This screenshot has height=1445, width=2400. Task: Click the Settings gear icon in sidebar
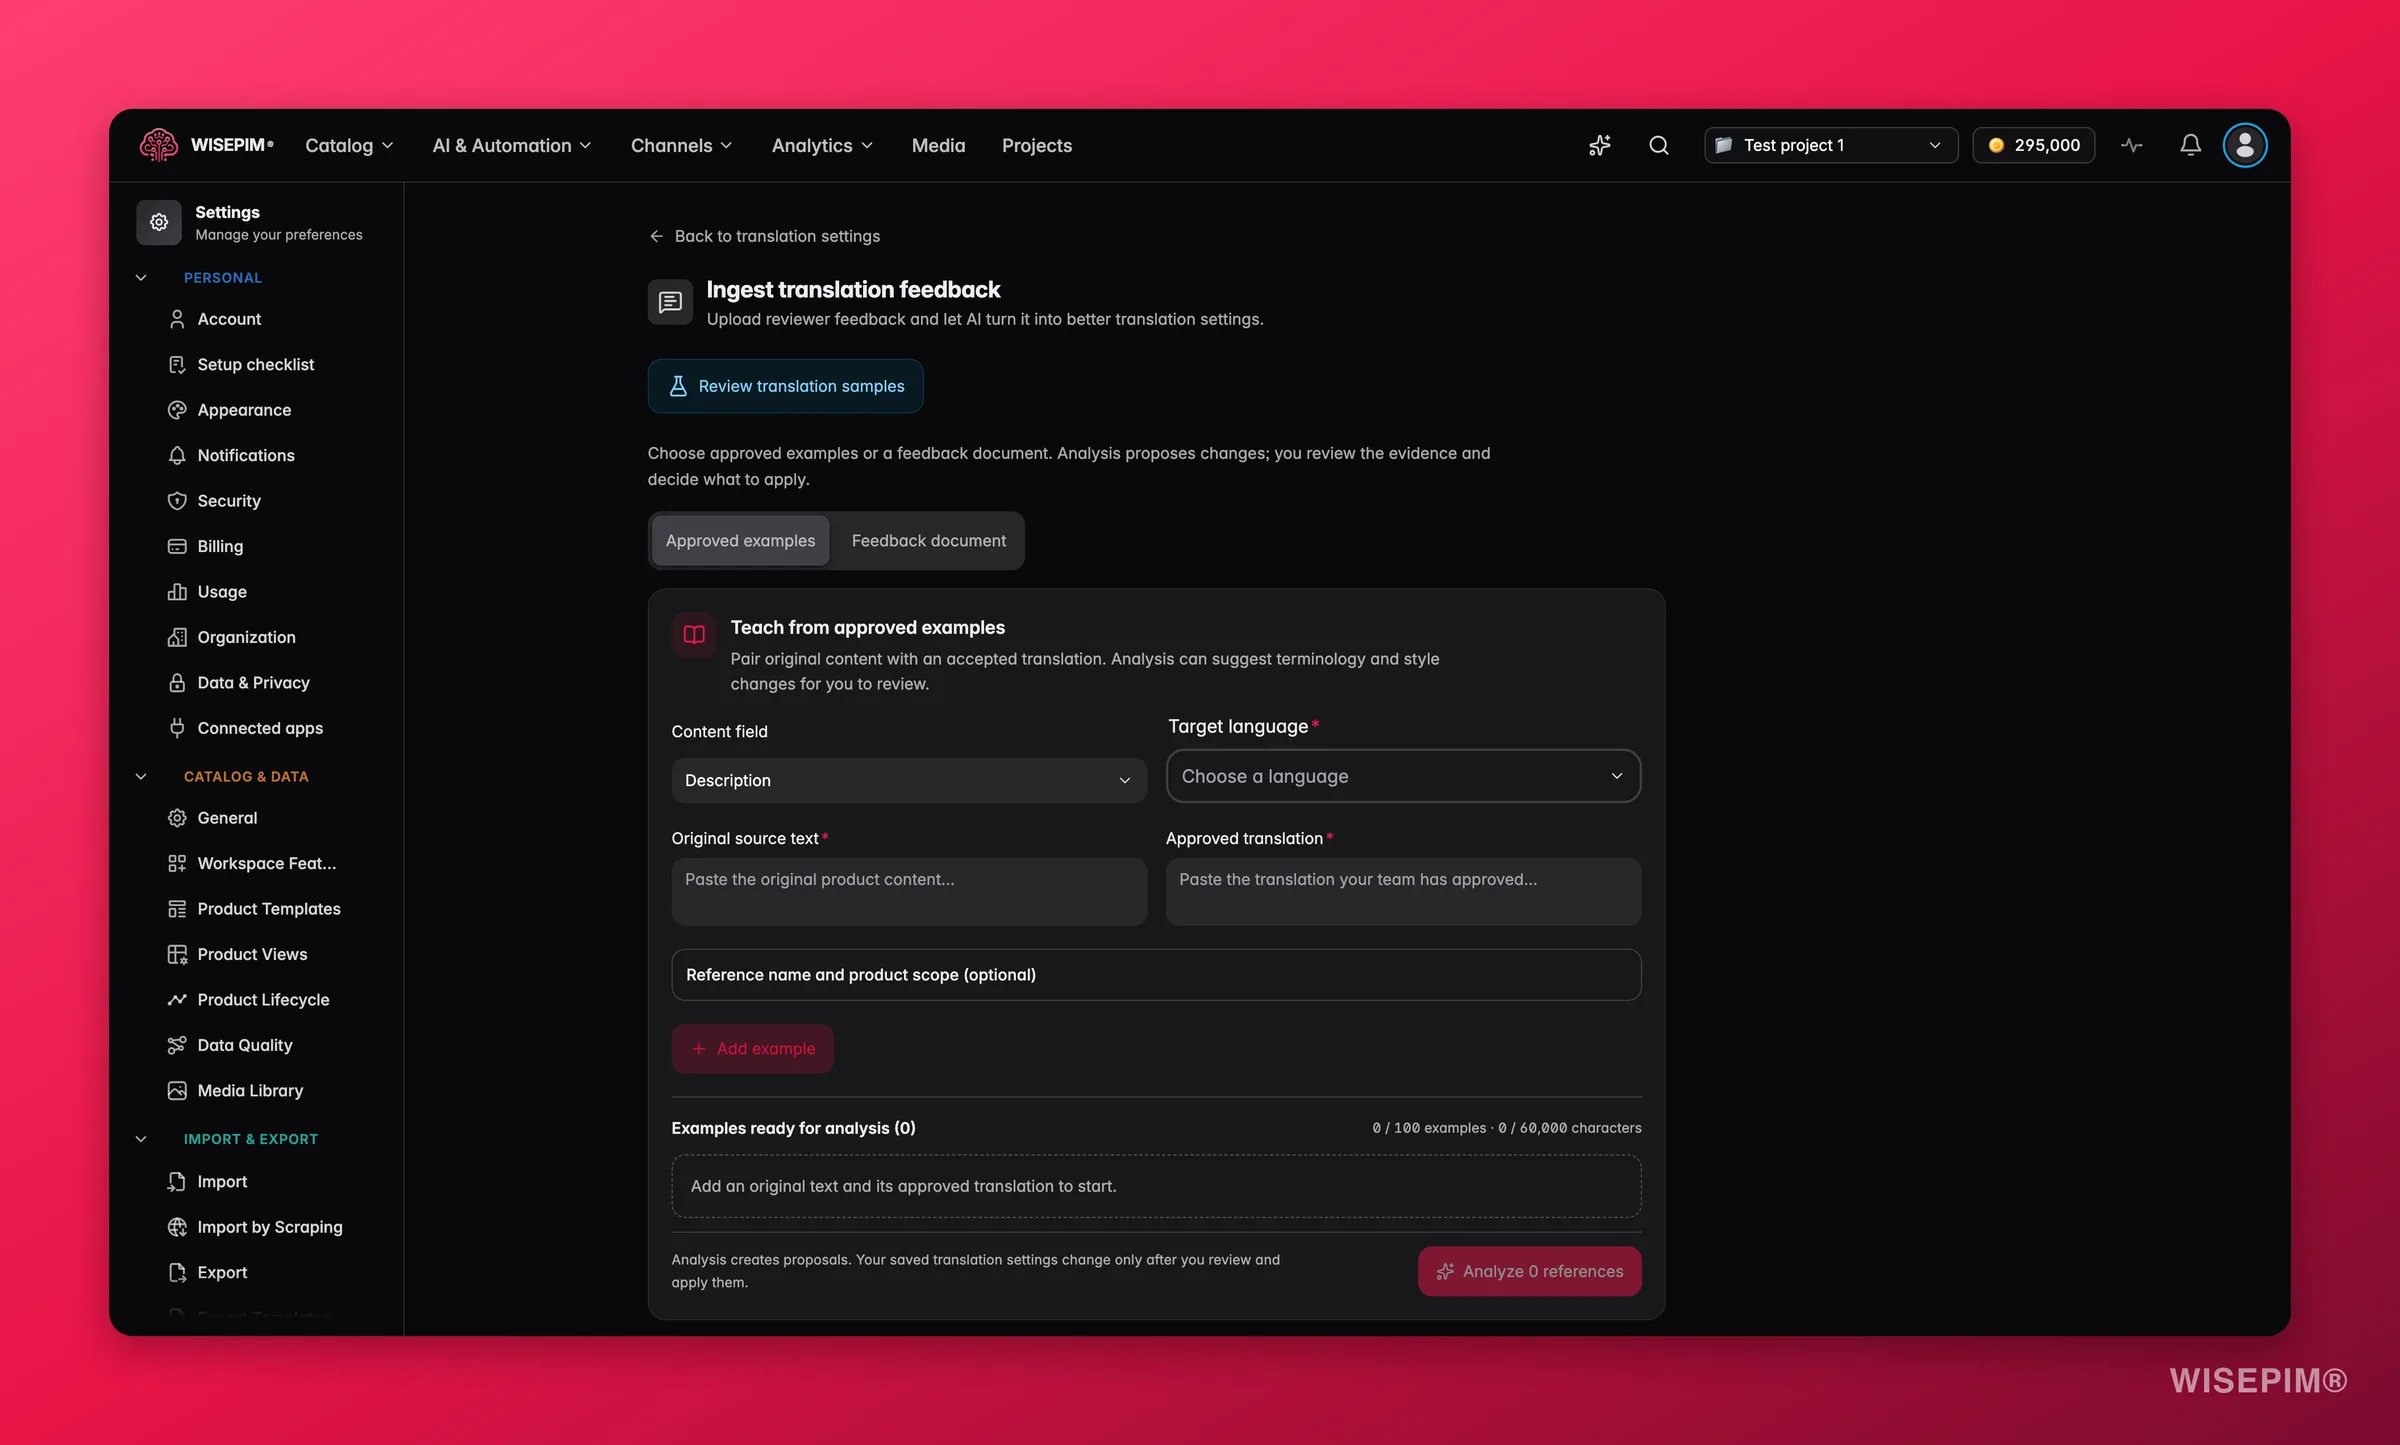click(159, 222)
